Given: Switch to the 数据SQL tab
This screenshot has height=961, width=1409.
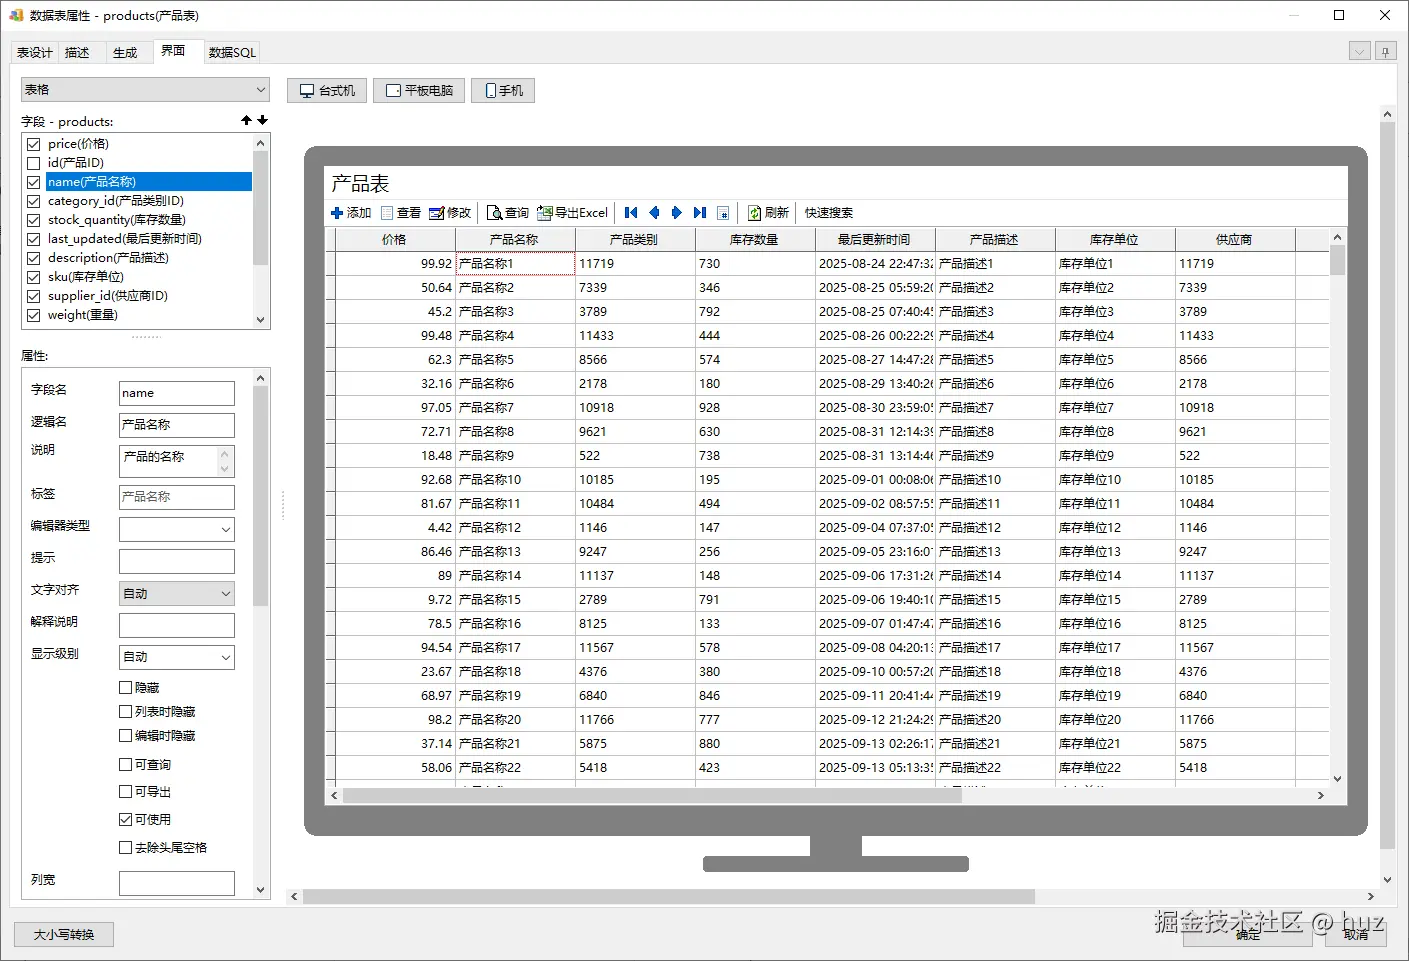Looking at the screenshot, I should 232,53.
